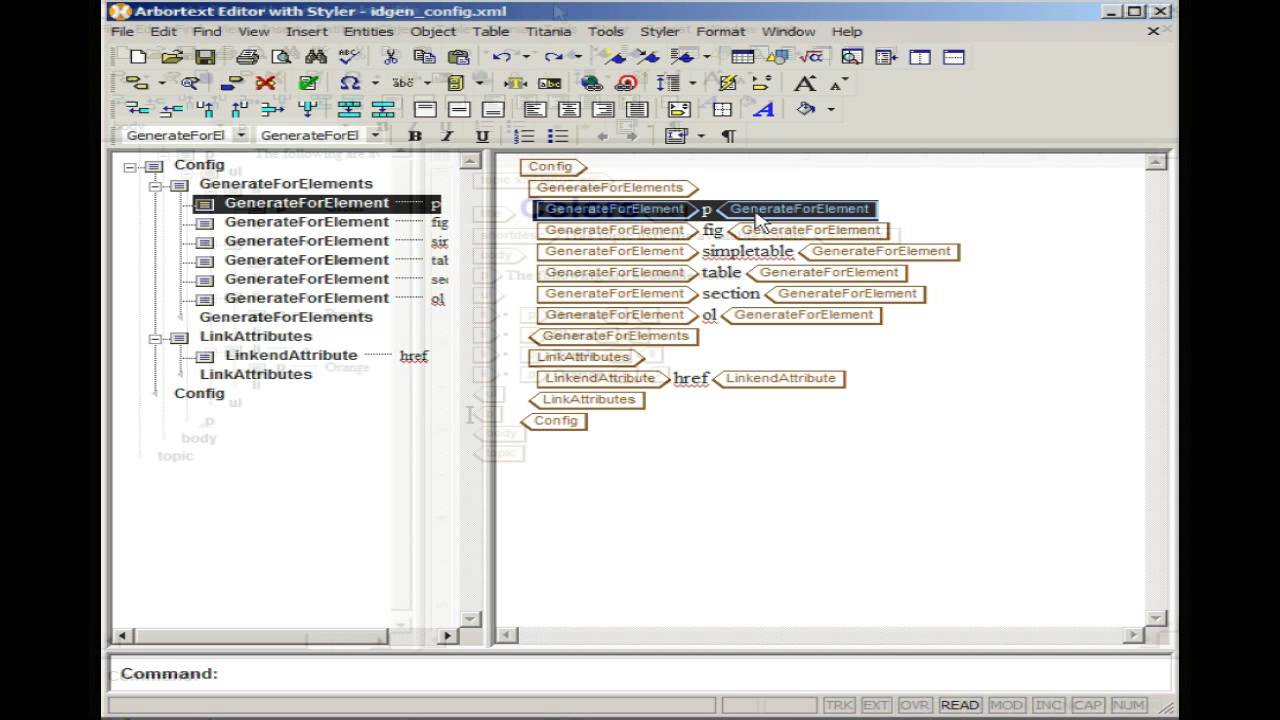
Task: Toggle the READ status bar indicator
Action: (x=959, y=705)
